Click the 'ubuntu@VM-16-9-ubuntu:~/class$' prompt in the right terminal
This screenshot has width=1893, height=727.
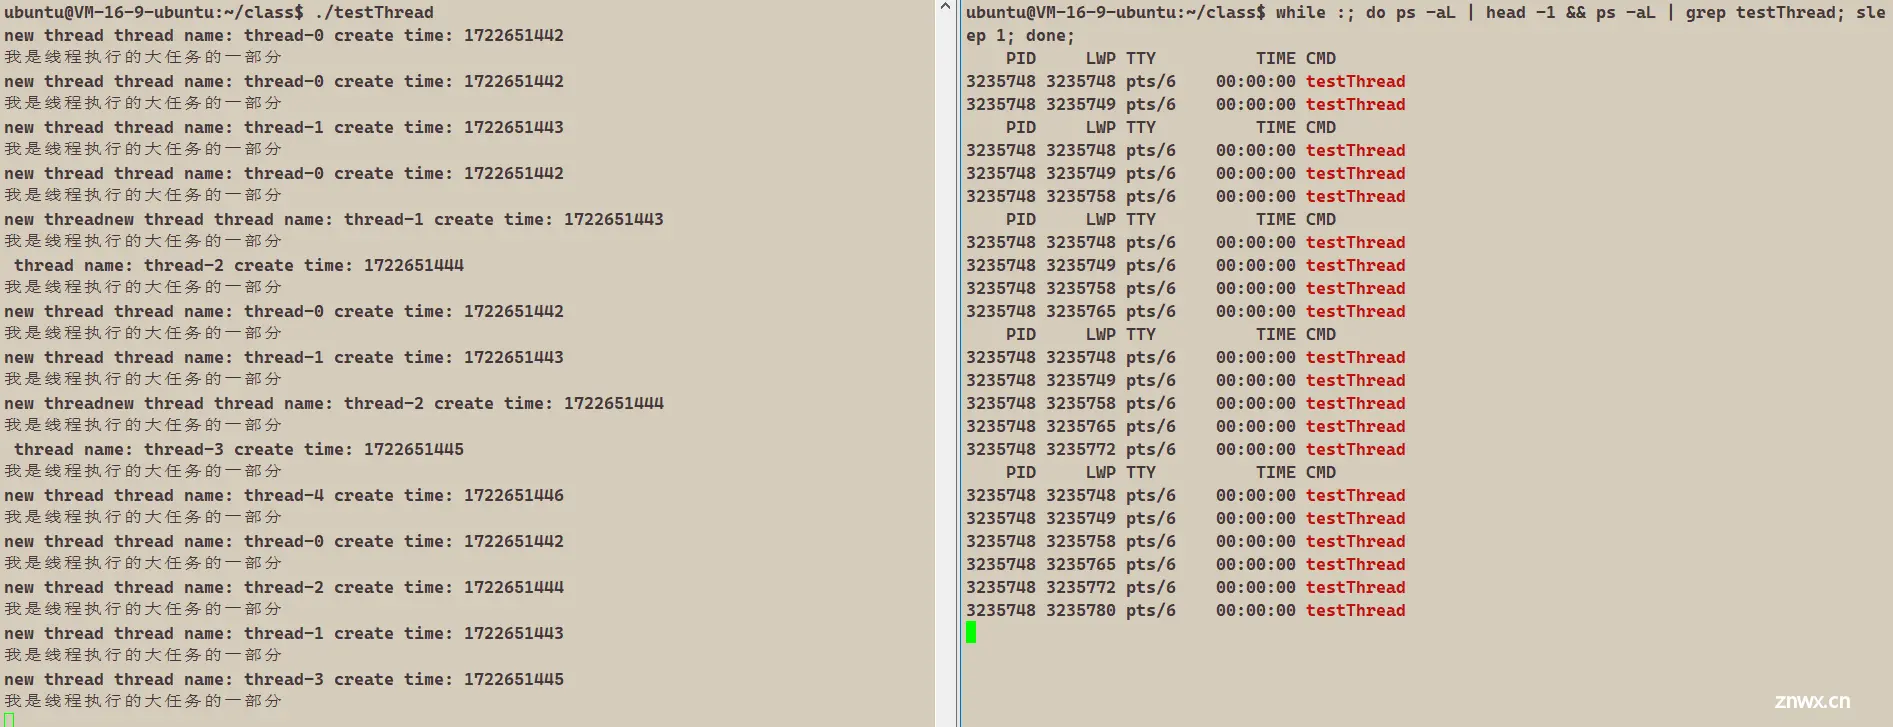coord(1115,12)
